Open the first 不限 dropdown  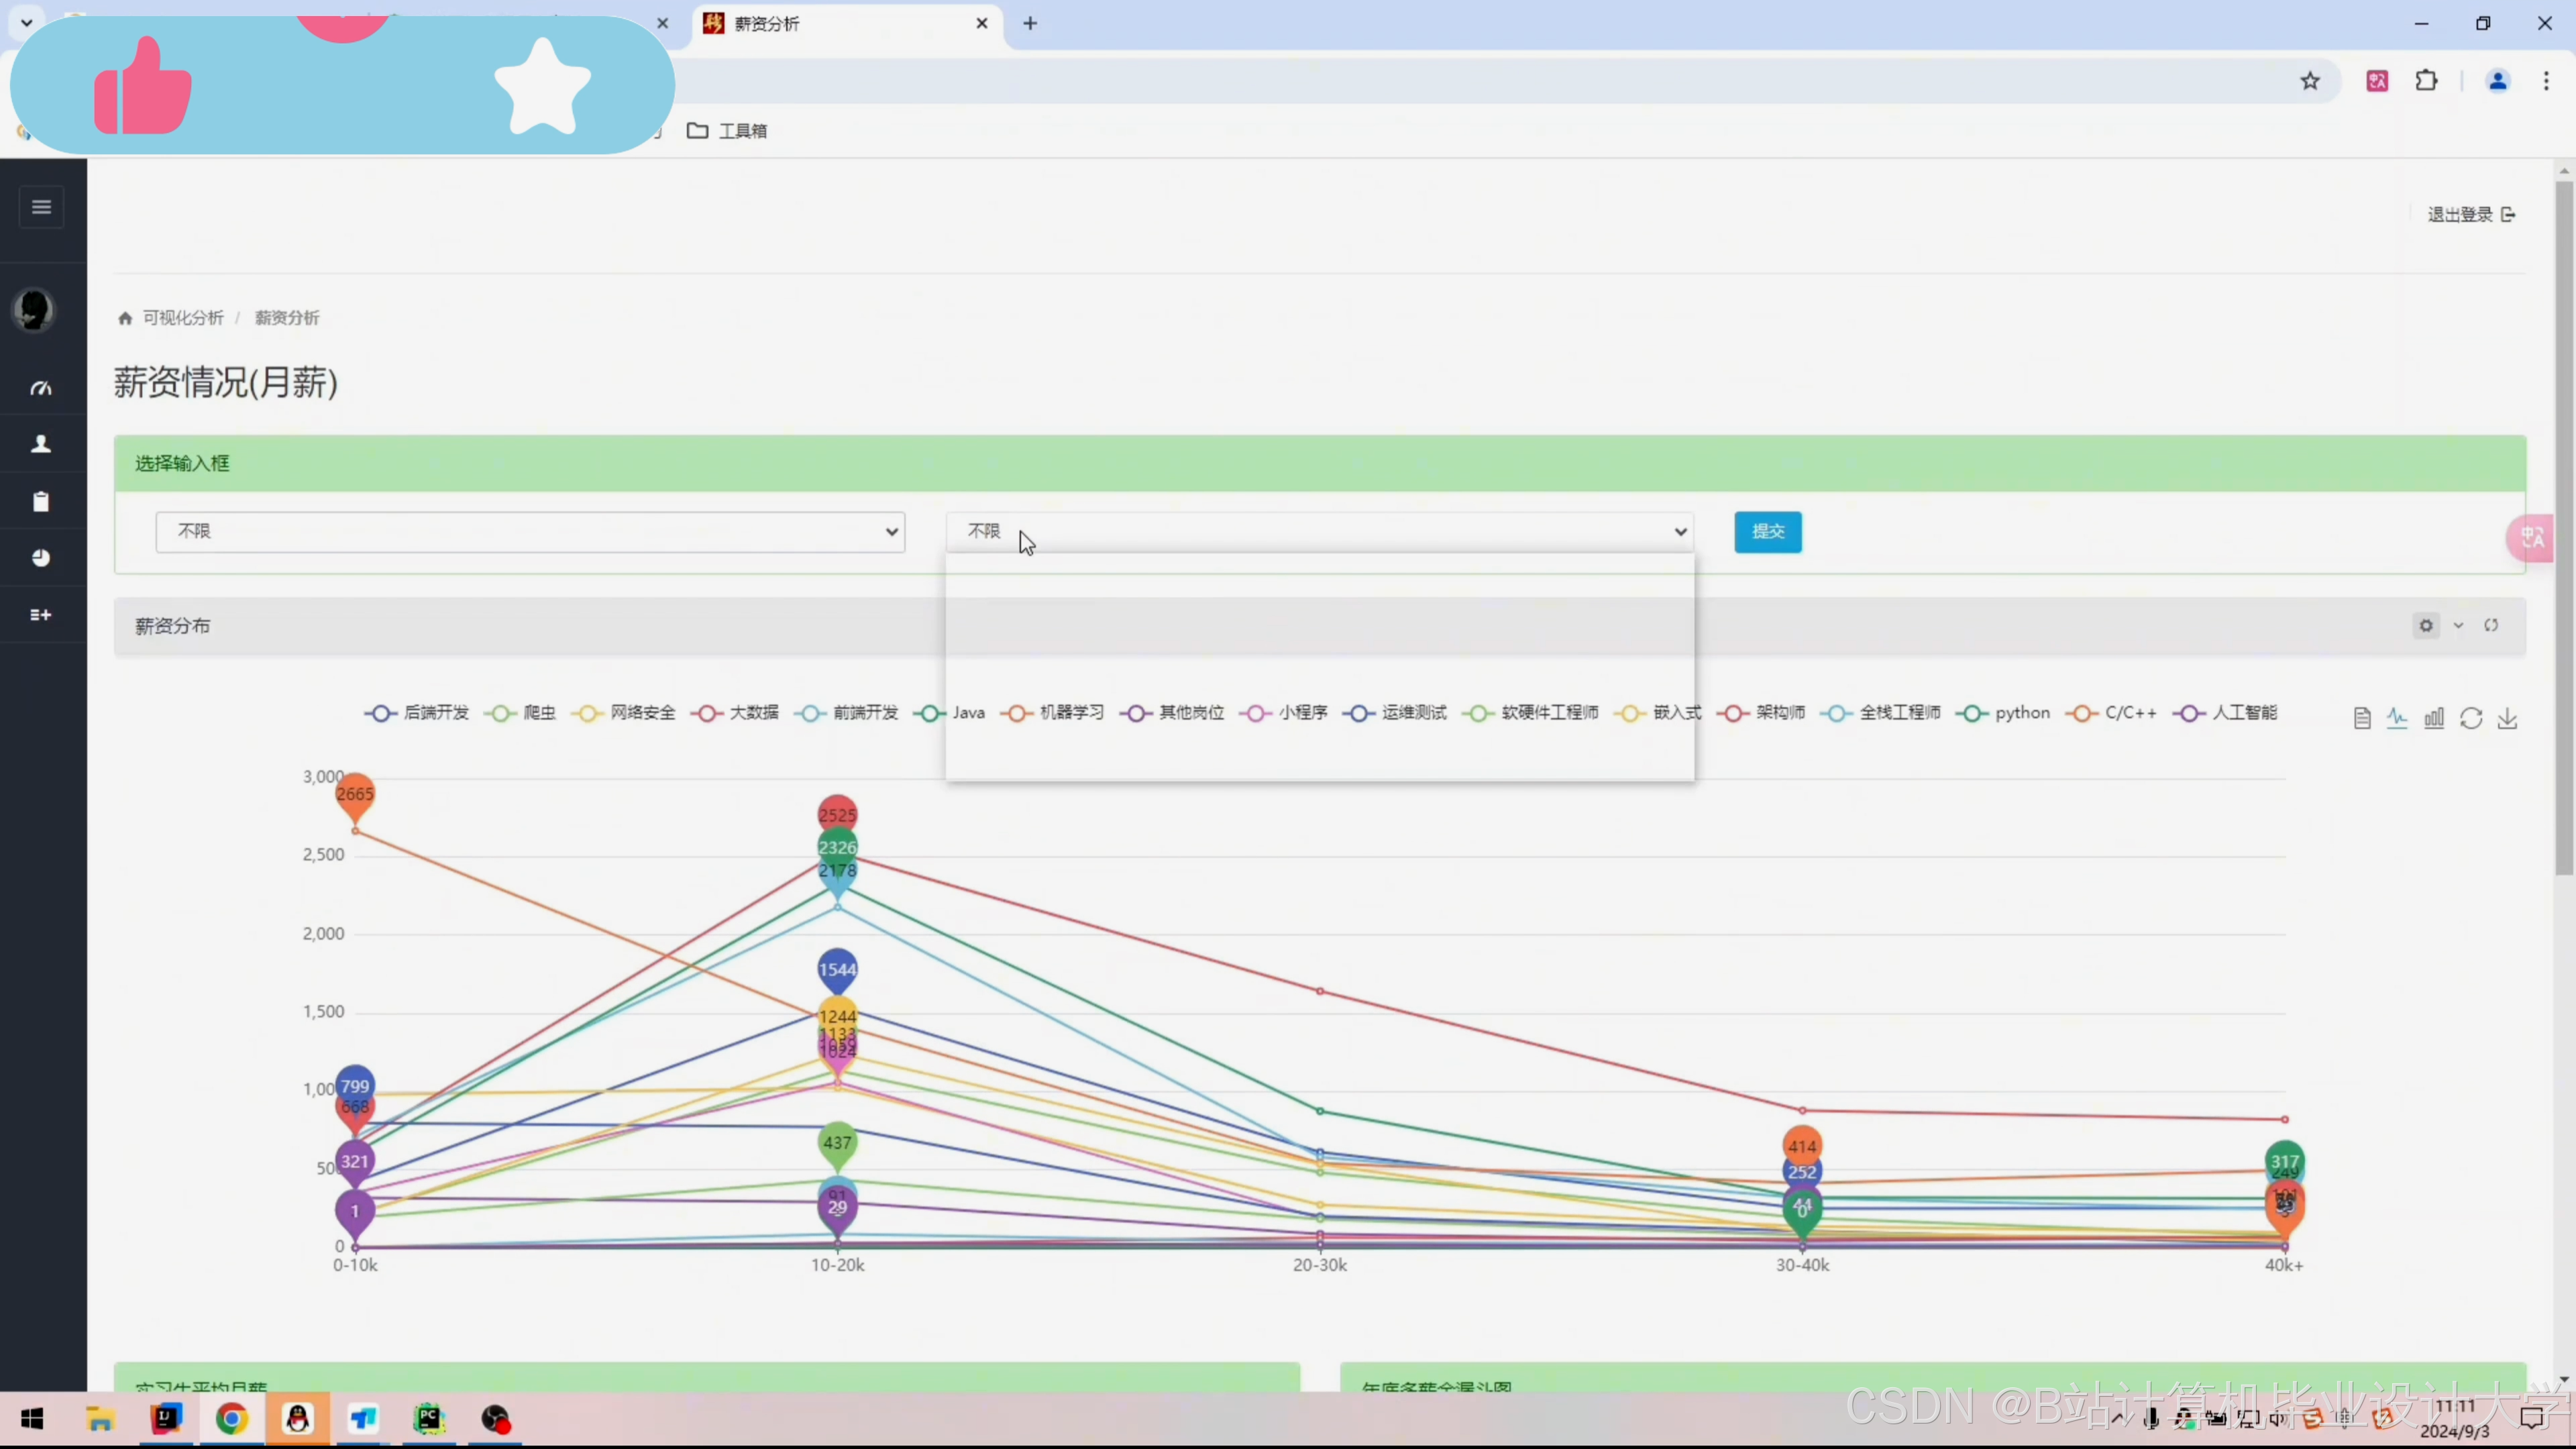pos(530,532)
